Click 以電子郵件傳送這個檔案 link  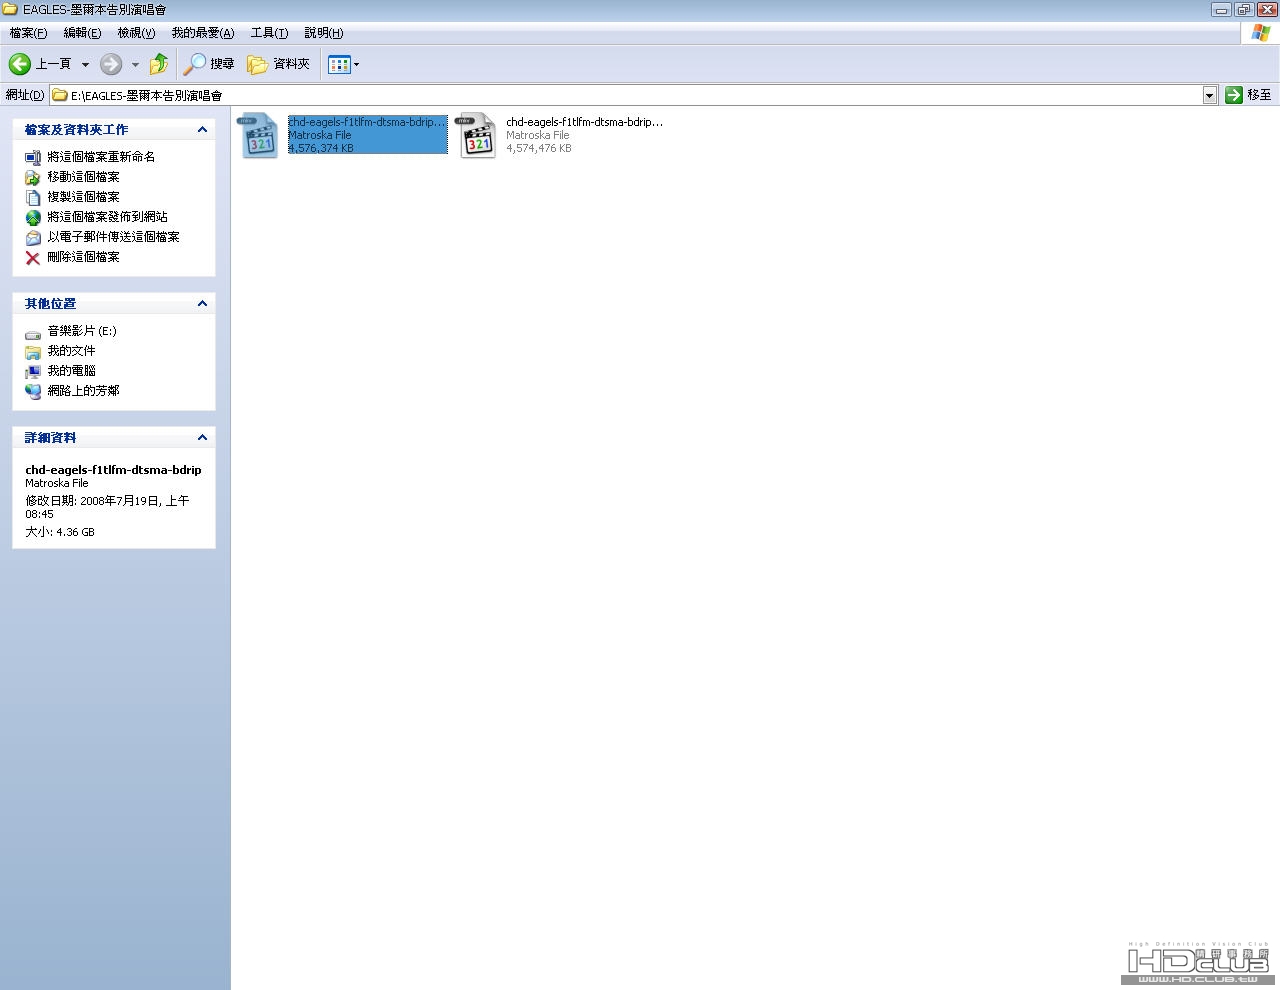point(113,237)
